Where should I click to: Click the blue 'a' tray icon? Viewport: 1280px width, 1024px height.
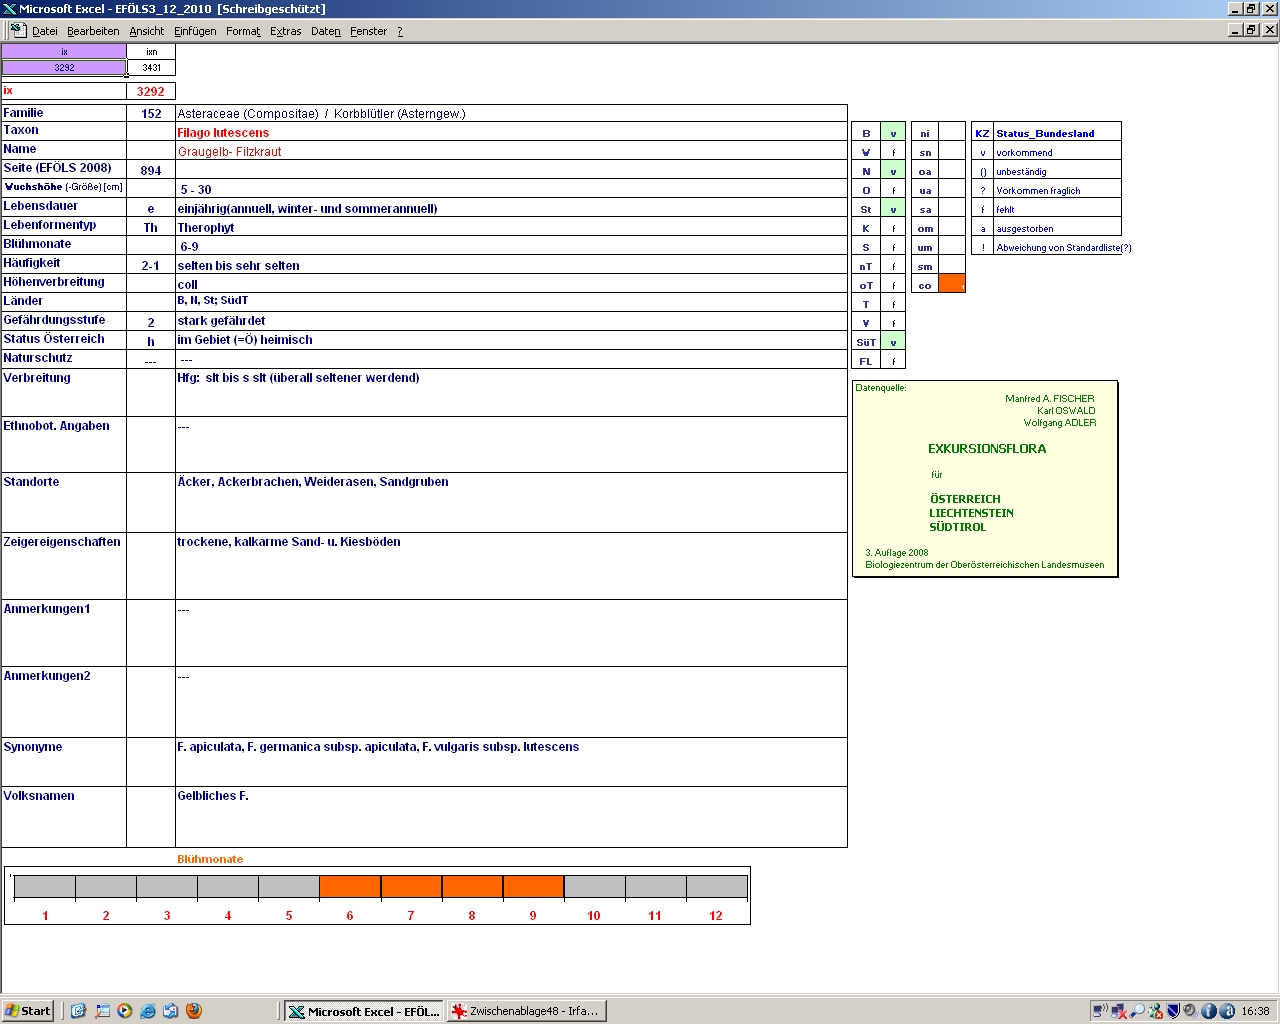[1227, 1011]
